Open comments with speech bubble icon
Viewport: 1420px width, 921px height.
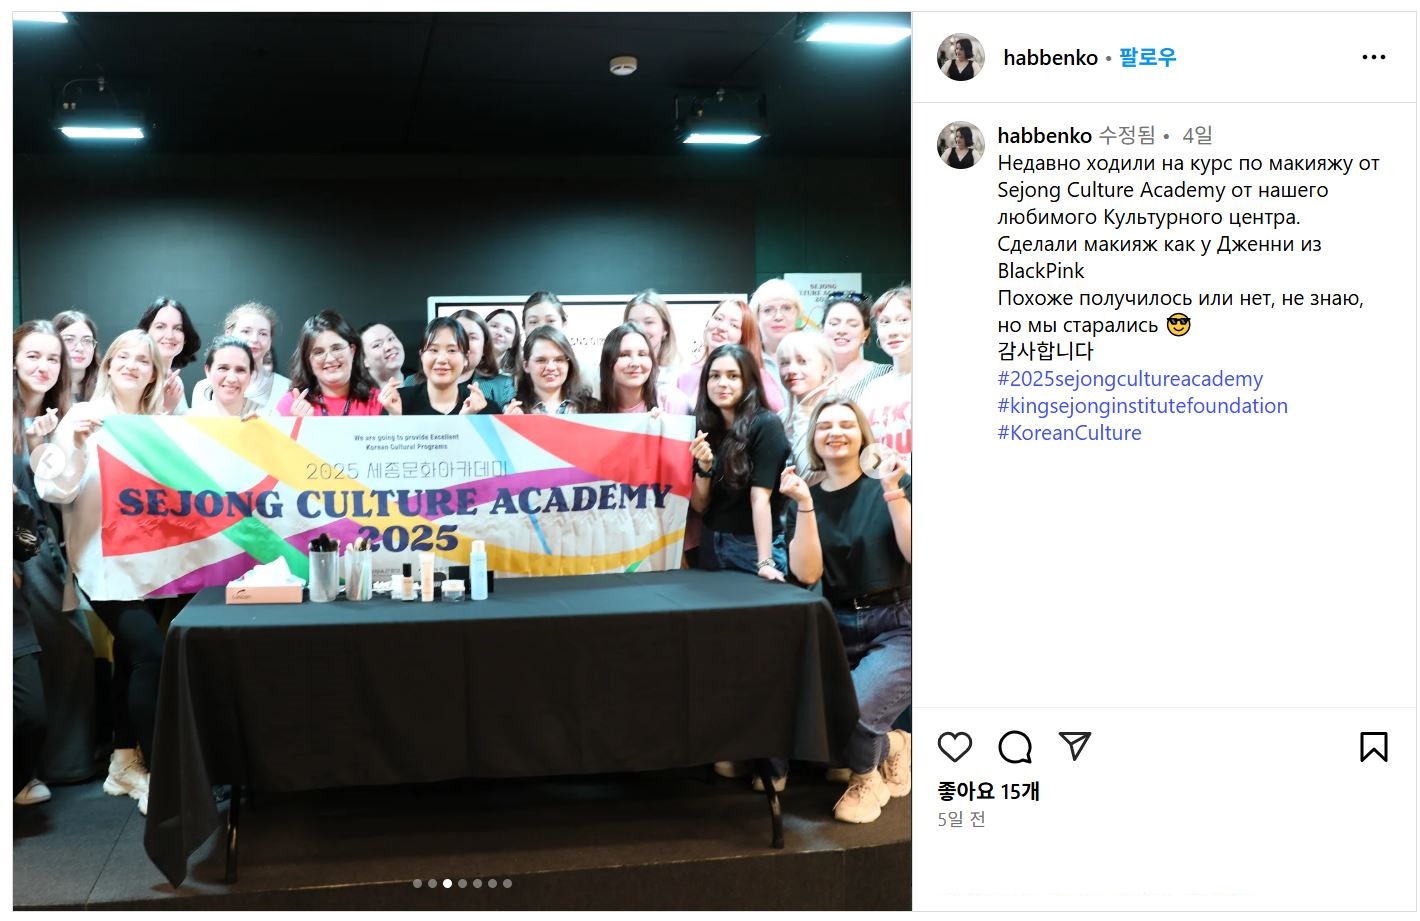[1015, 746]
